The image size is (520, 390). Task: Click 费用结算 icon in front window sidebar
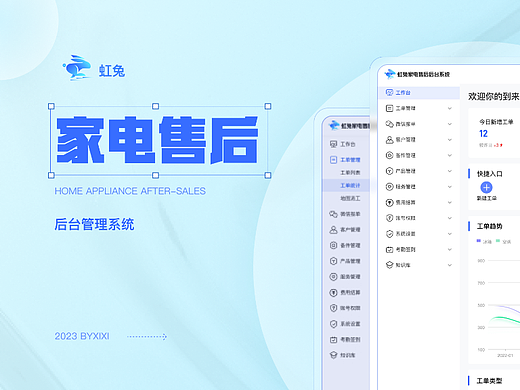point(389,202)
